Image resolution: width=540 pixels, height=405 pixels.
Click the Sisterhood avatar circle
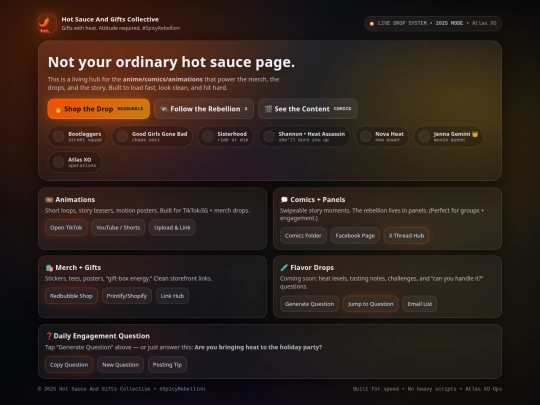click(x=208, y=136)
